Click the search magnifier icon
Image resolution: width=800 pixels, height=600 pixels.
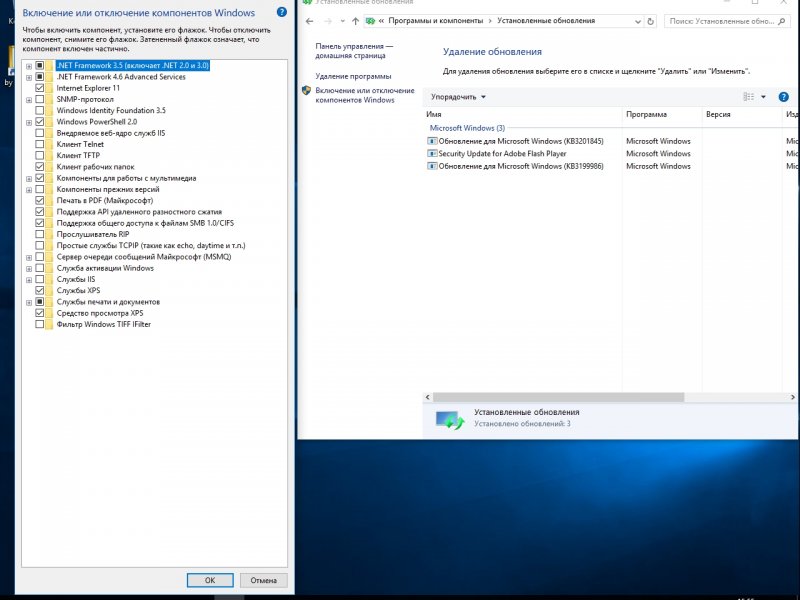(x=782, y=21)
